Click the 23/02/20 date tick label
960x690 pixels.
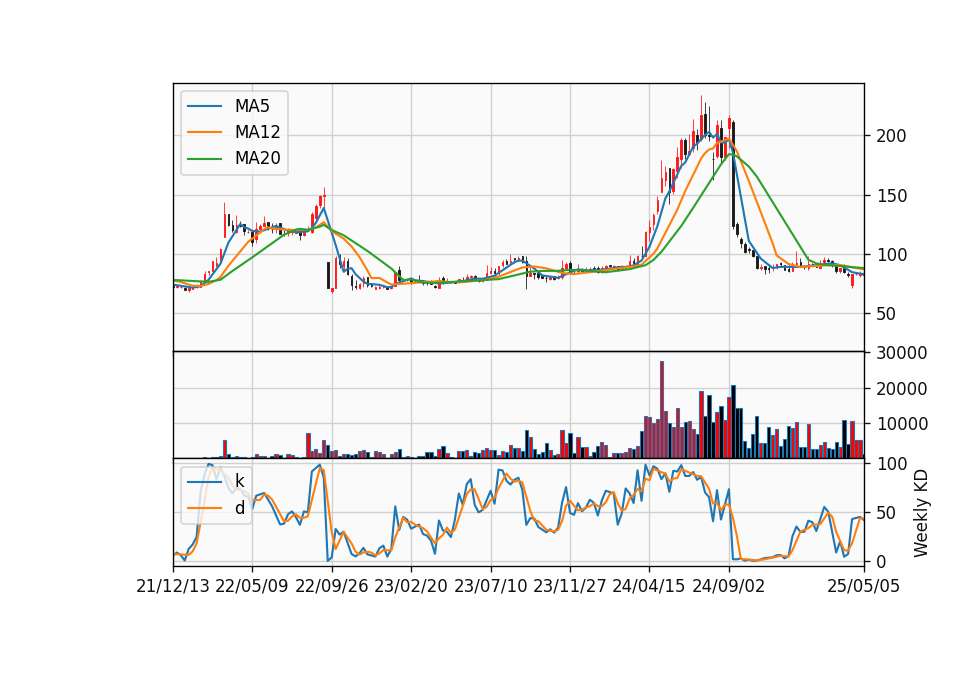coord(411,586)
